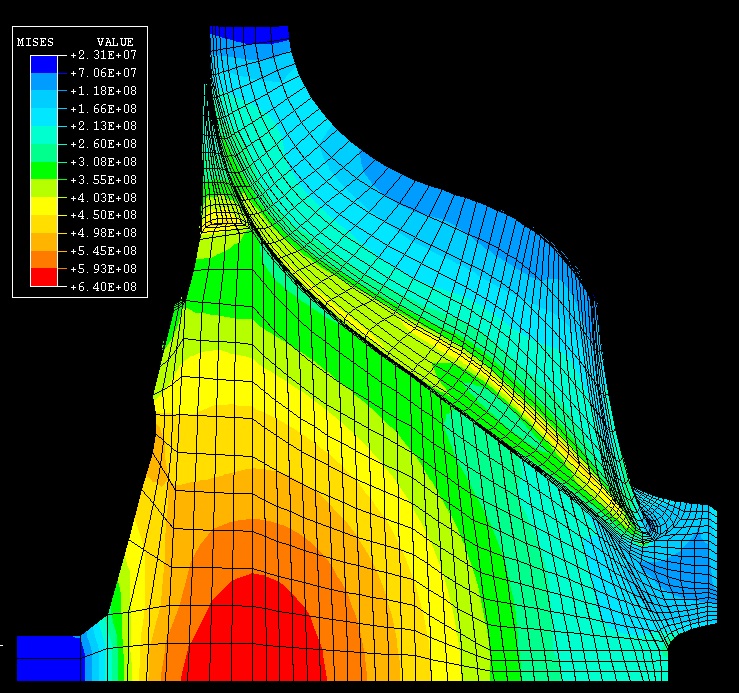This screenshot has height=693, width=739.
Task: Select the +6.40E+08 legend value
Action: coord(103,287)
